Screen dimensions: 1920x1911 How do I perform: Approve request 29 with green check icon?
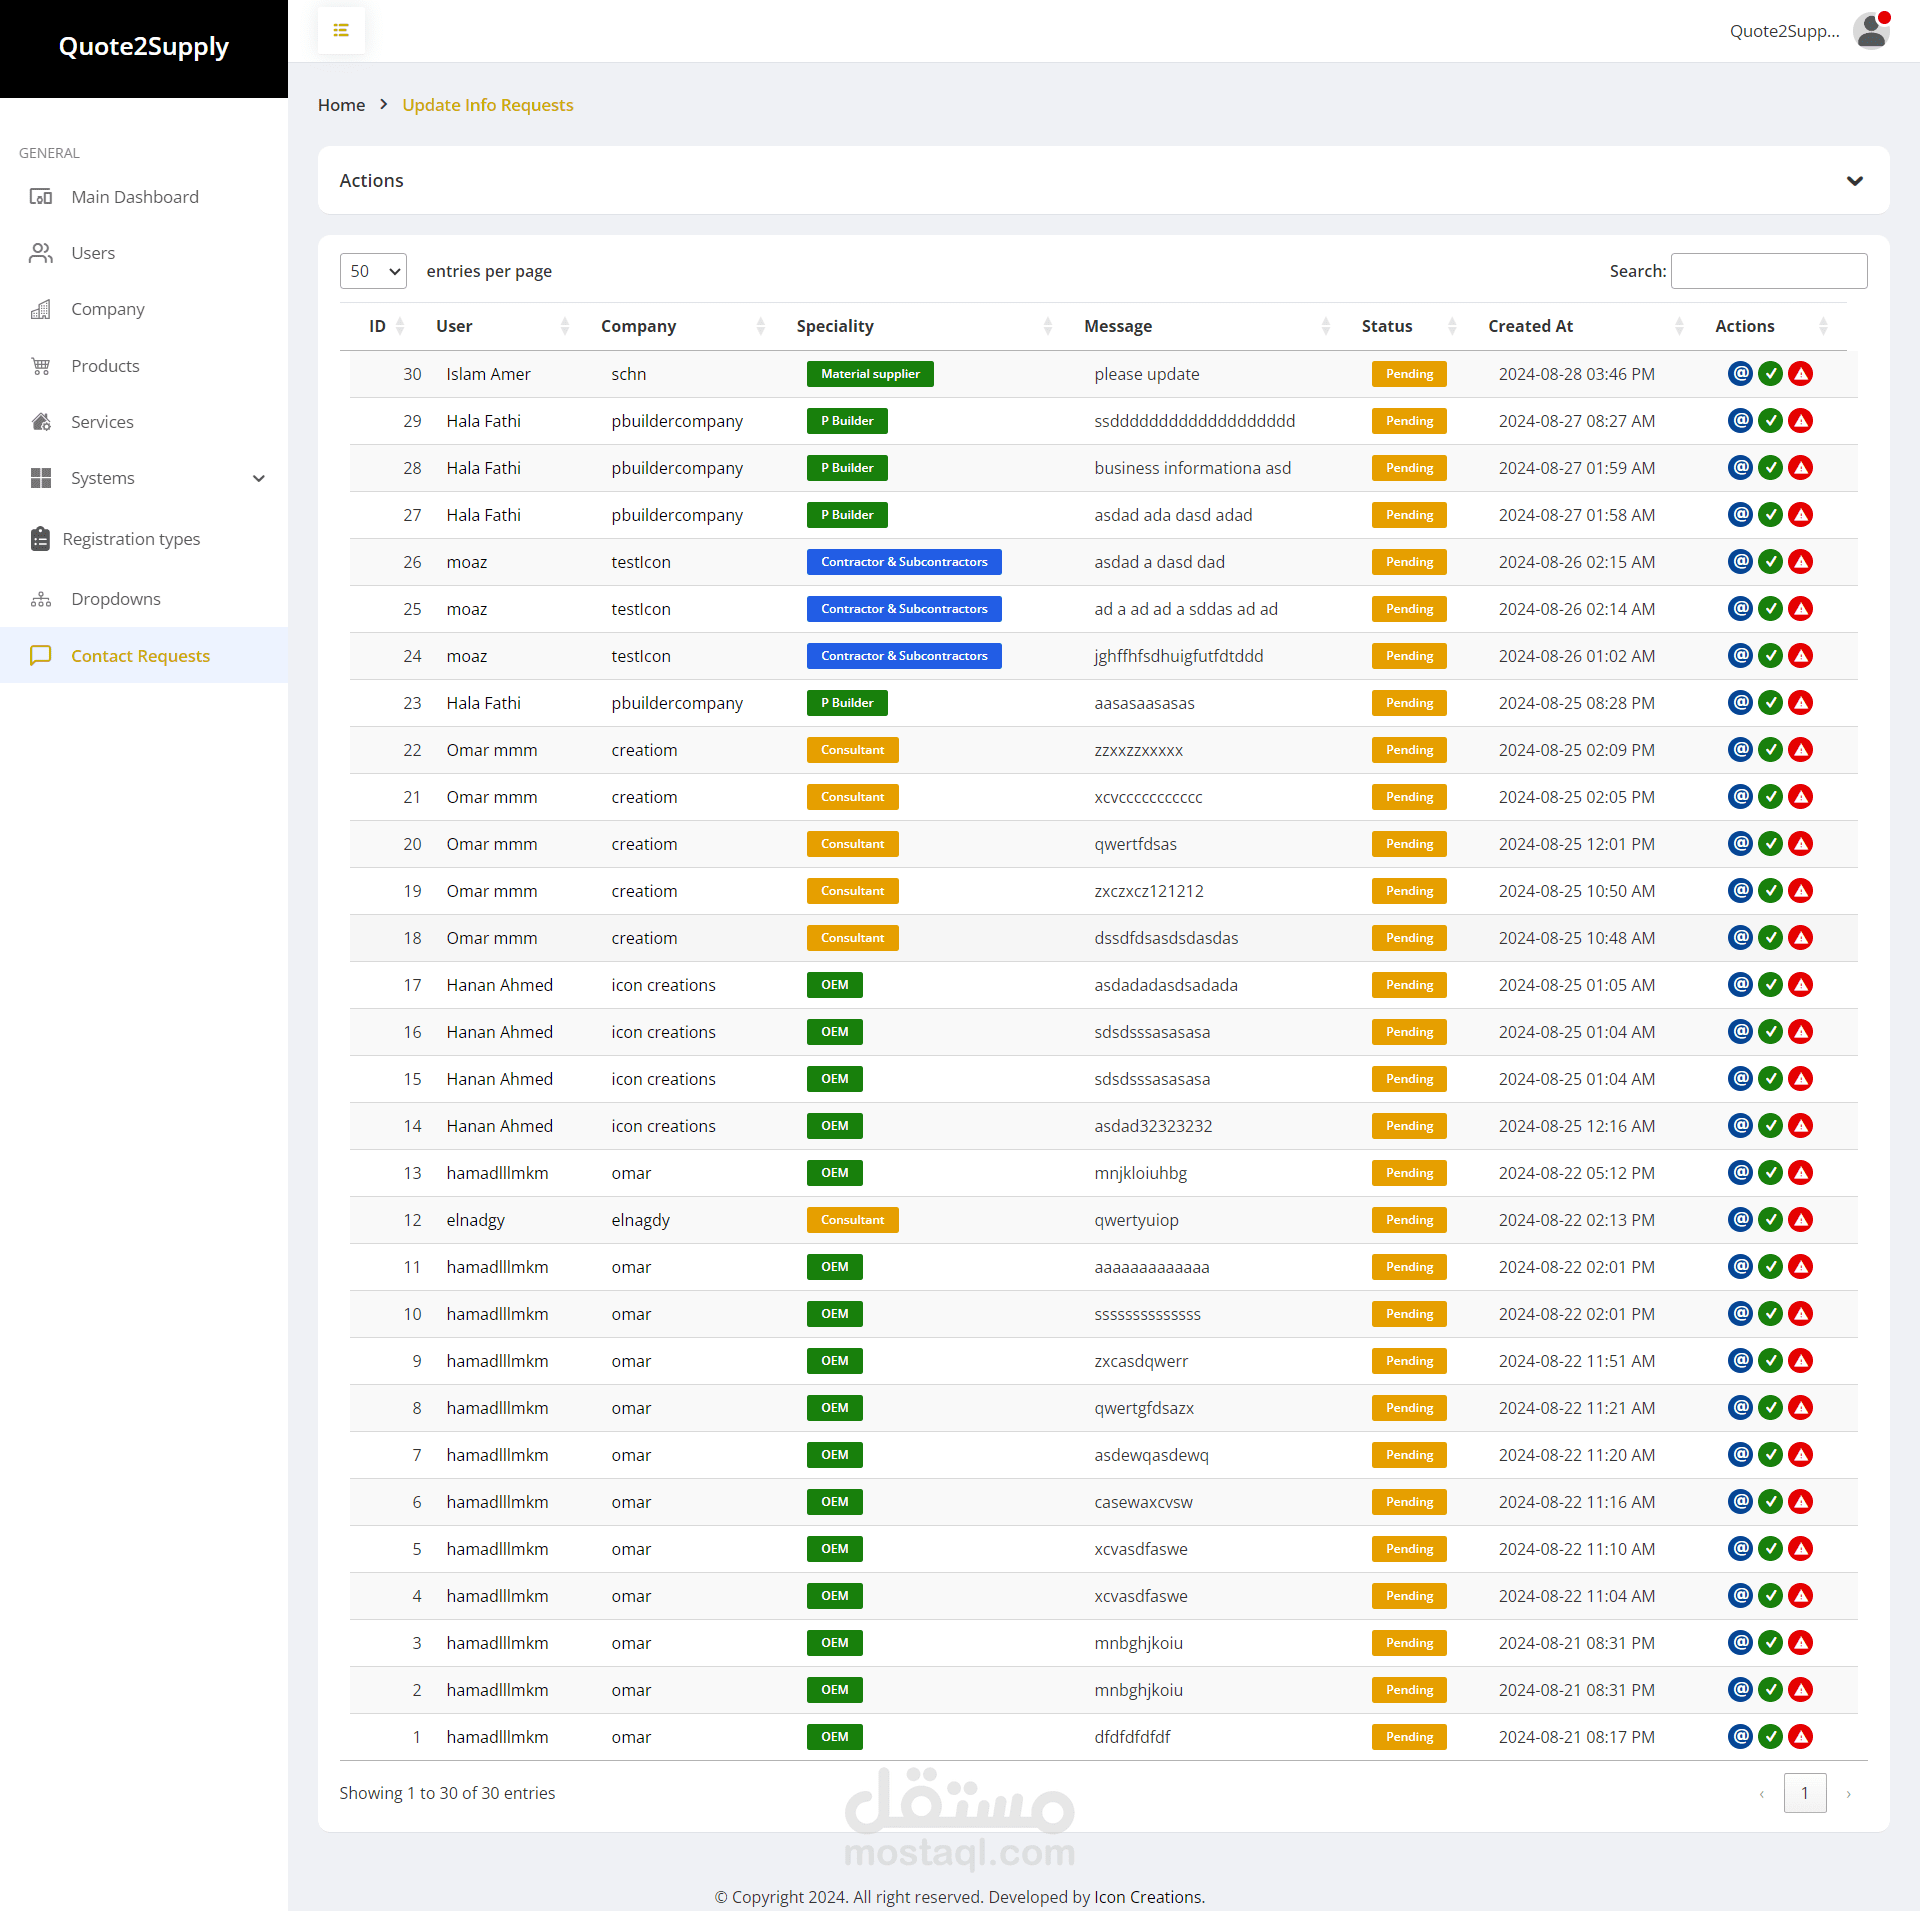[1770, 421]
